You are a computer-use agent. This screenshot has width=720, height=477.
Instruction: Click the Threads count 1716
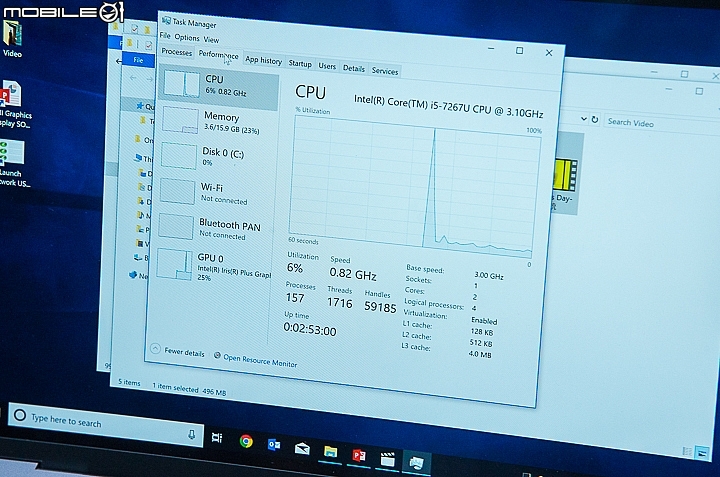(339, 303)
